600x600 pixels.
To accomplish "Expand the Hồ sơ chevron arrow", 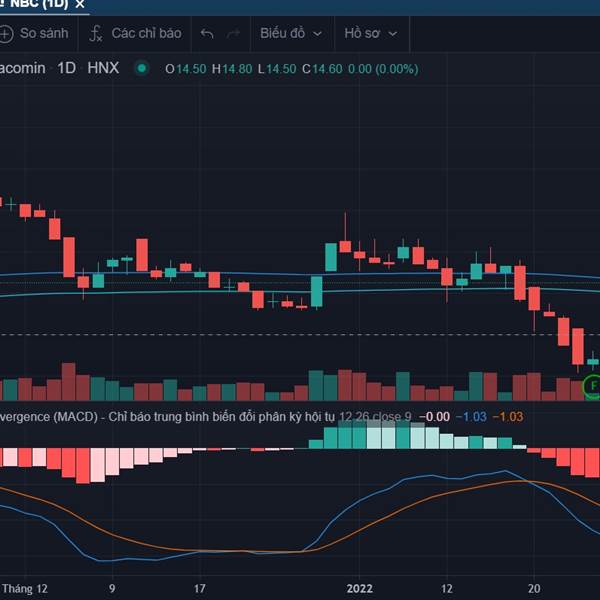I will coord(393,34).
